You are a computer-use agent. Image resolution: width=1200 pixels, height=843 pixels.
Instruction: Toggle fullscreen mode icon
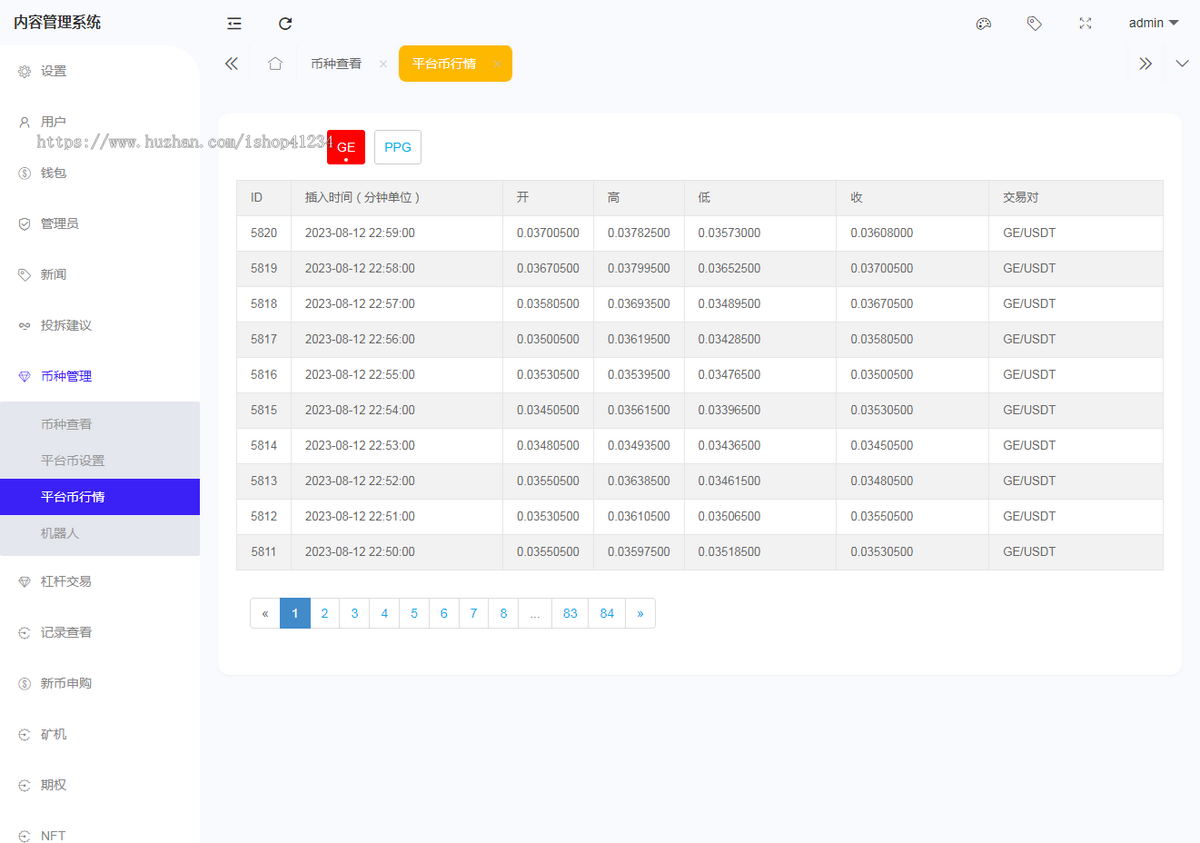1085,23
